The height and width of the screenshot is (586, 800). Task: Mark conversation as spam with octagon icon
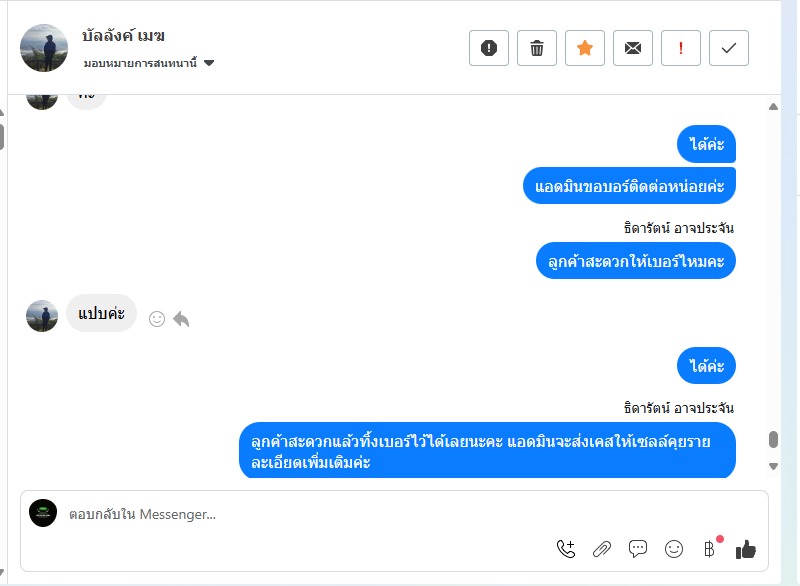point(489,48)
